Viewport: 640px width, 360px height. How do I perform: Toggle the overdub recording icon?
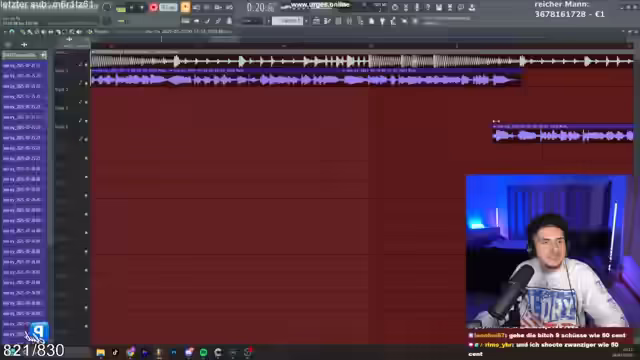(218, 7)
